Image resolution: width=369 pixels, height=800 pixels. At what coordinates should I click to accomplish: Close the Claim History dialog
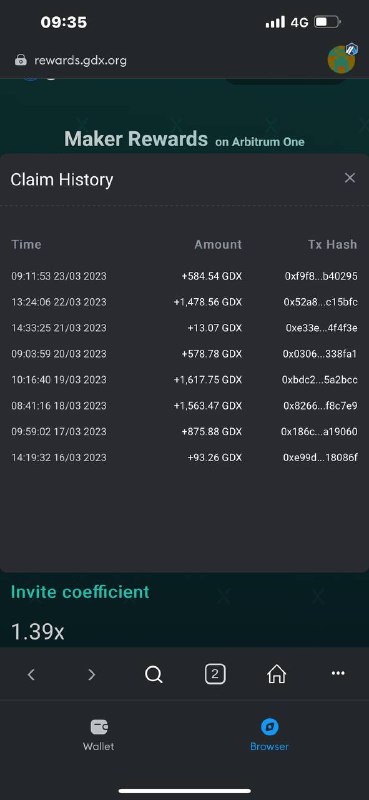tap(350, 178)
